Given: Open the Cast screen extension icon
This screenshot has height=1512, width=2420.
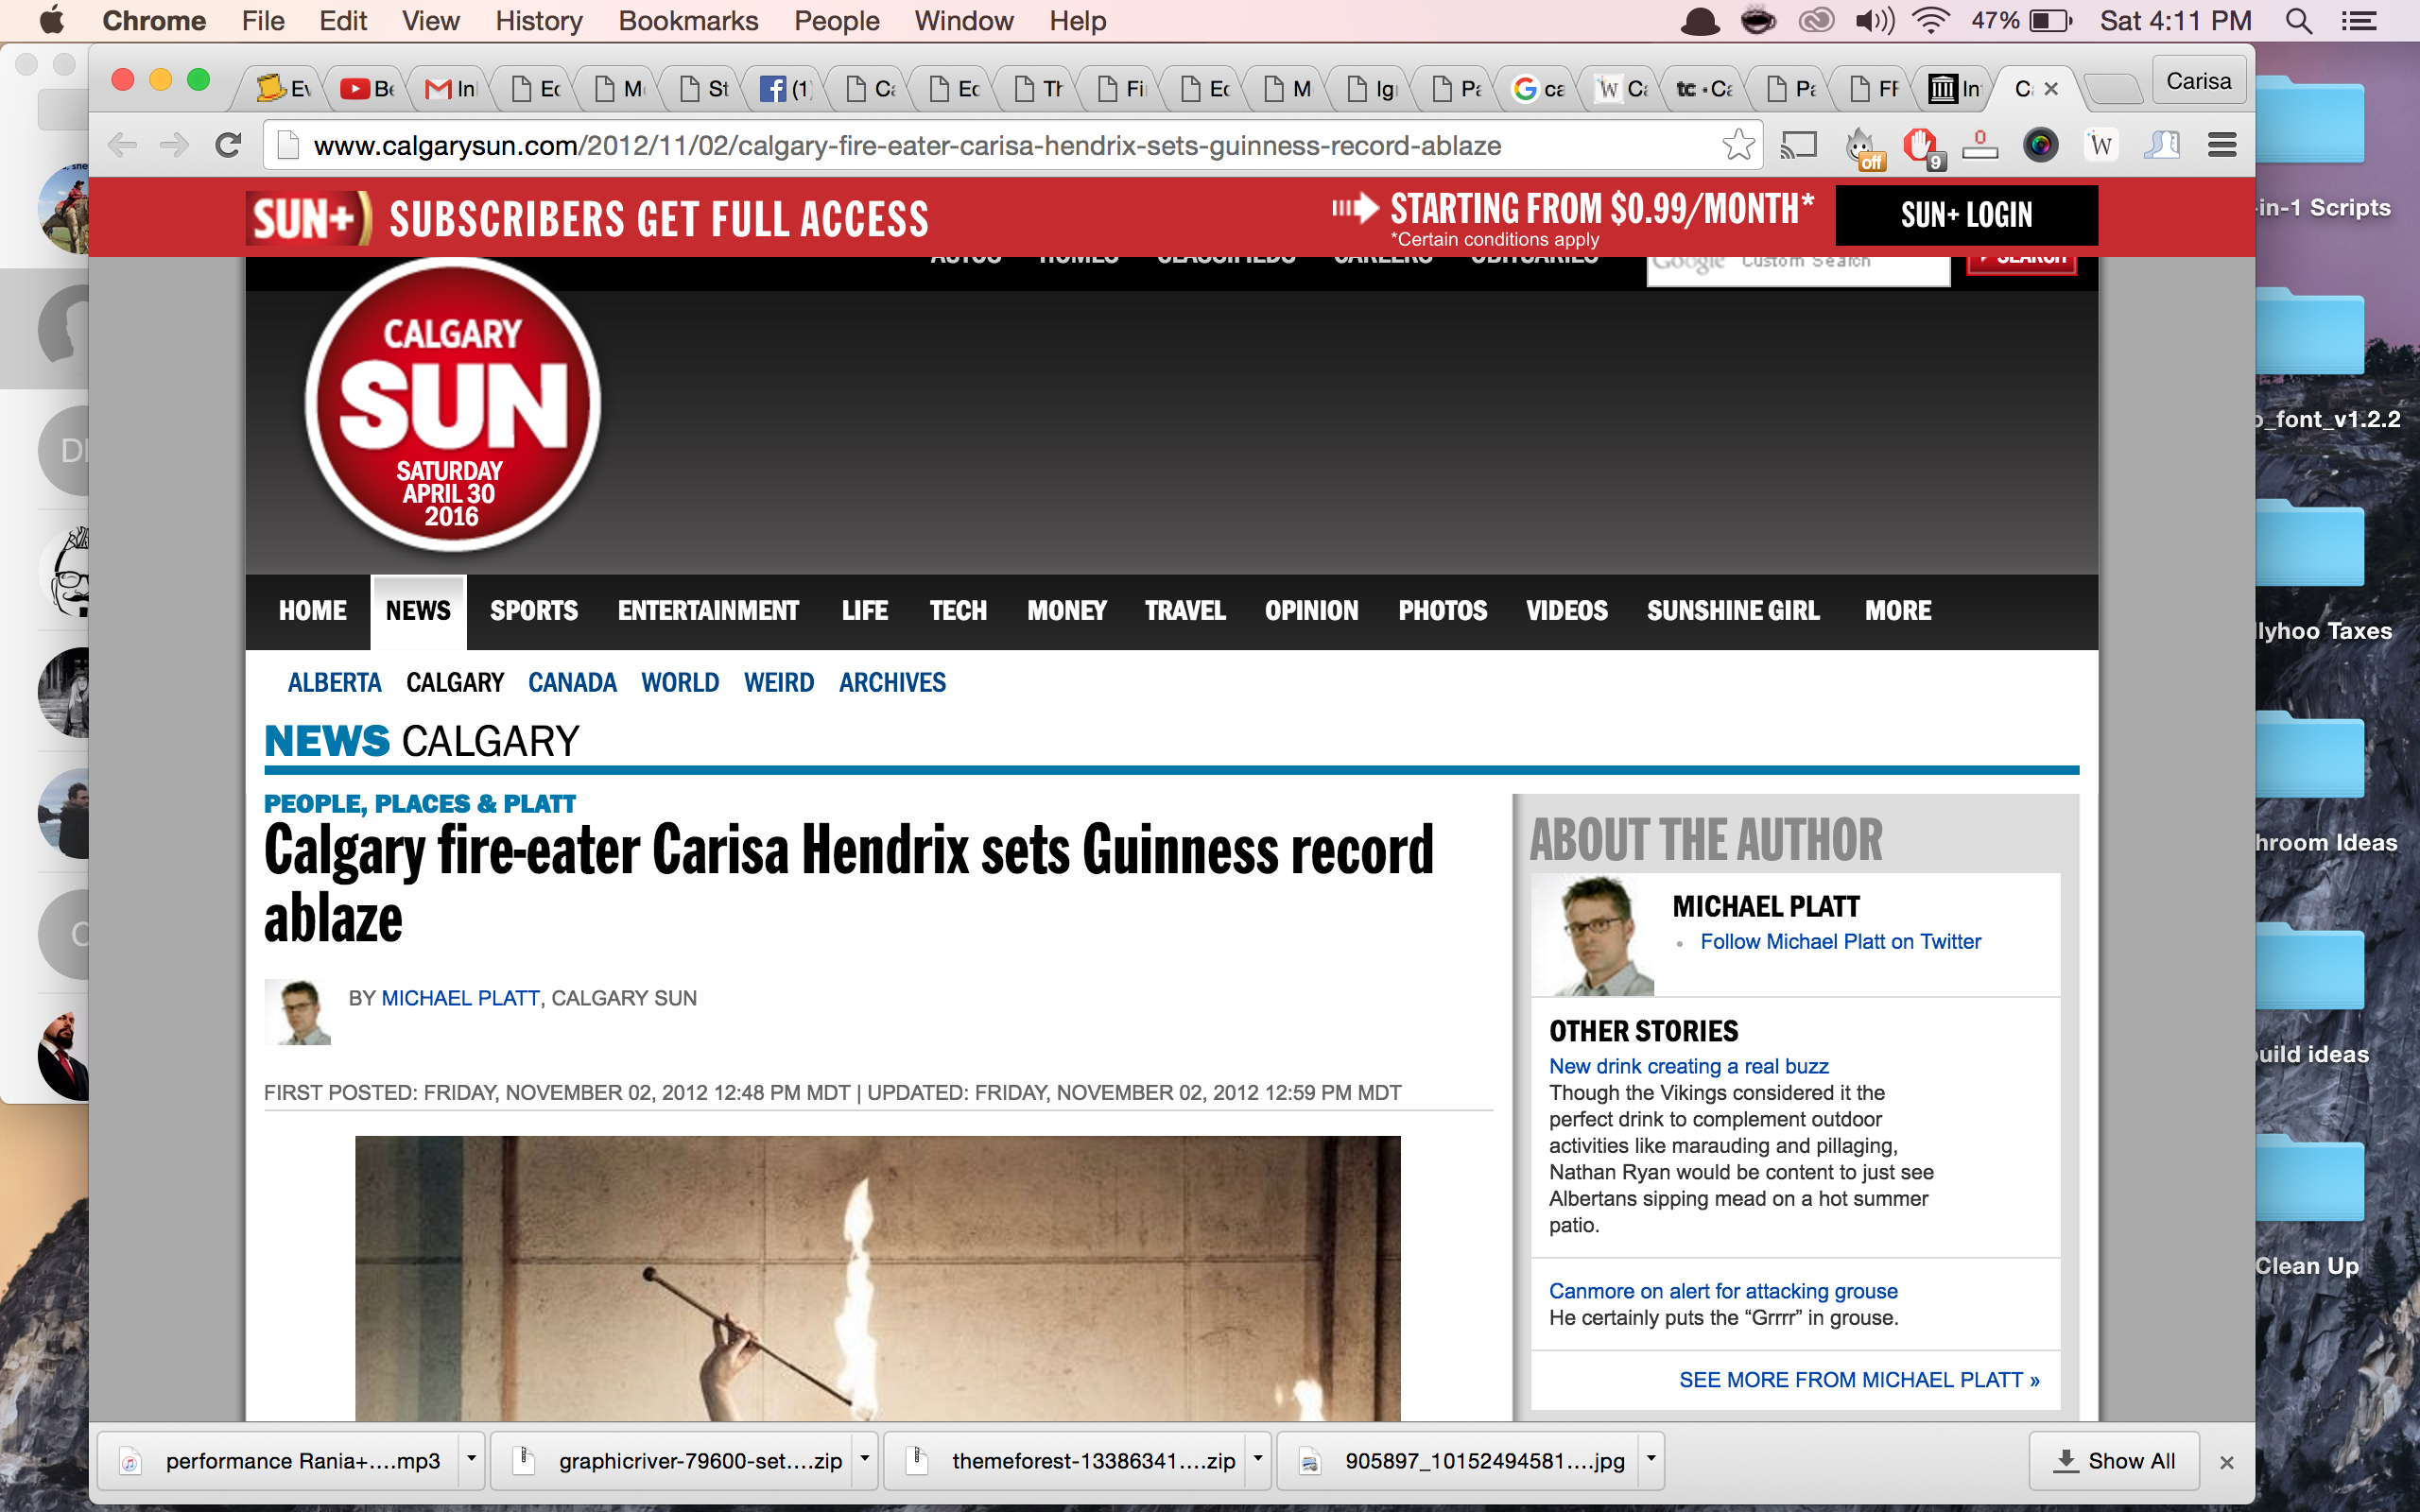Looking at the screenshot, I should [1798, 146].
